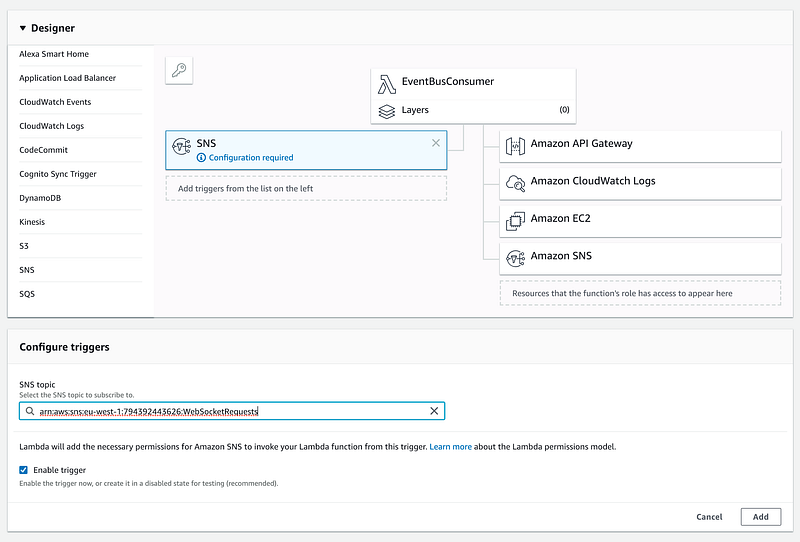This screenshot has height=542, width=800.
Task: Click the Designer heading text
Action: tap(53, 28)
